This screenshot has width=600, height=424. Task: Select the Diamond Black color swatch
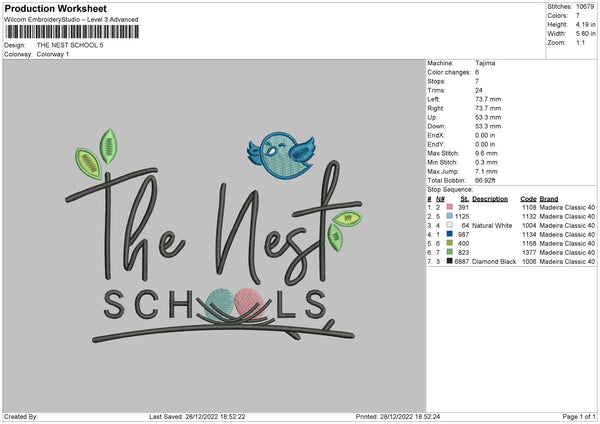tap(449, 261)
